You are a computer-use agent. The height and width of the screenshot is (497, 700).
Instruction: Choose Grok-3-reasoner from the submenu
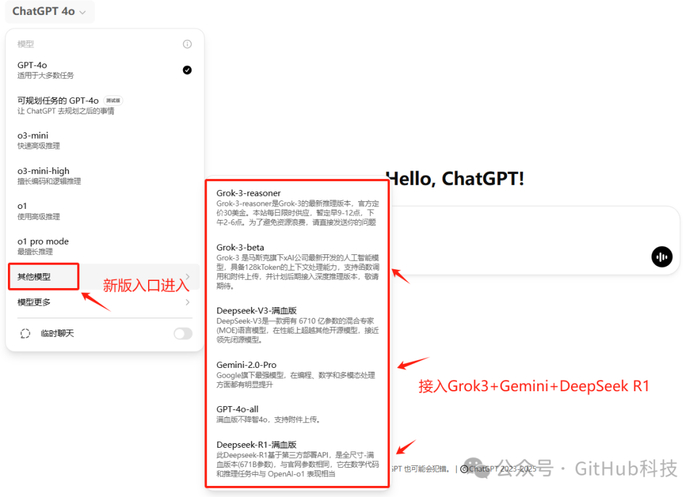297,207
